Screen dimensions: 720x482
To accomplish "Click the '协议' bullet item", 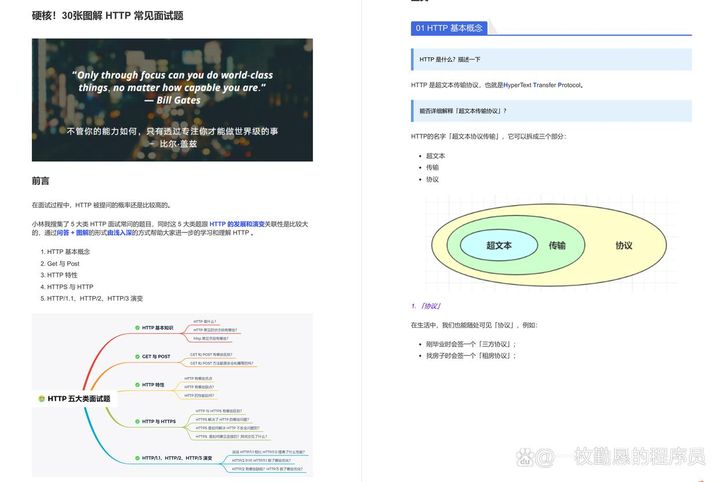I will tap(432, 179).
